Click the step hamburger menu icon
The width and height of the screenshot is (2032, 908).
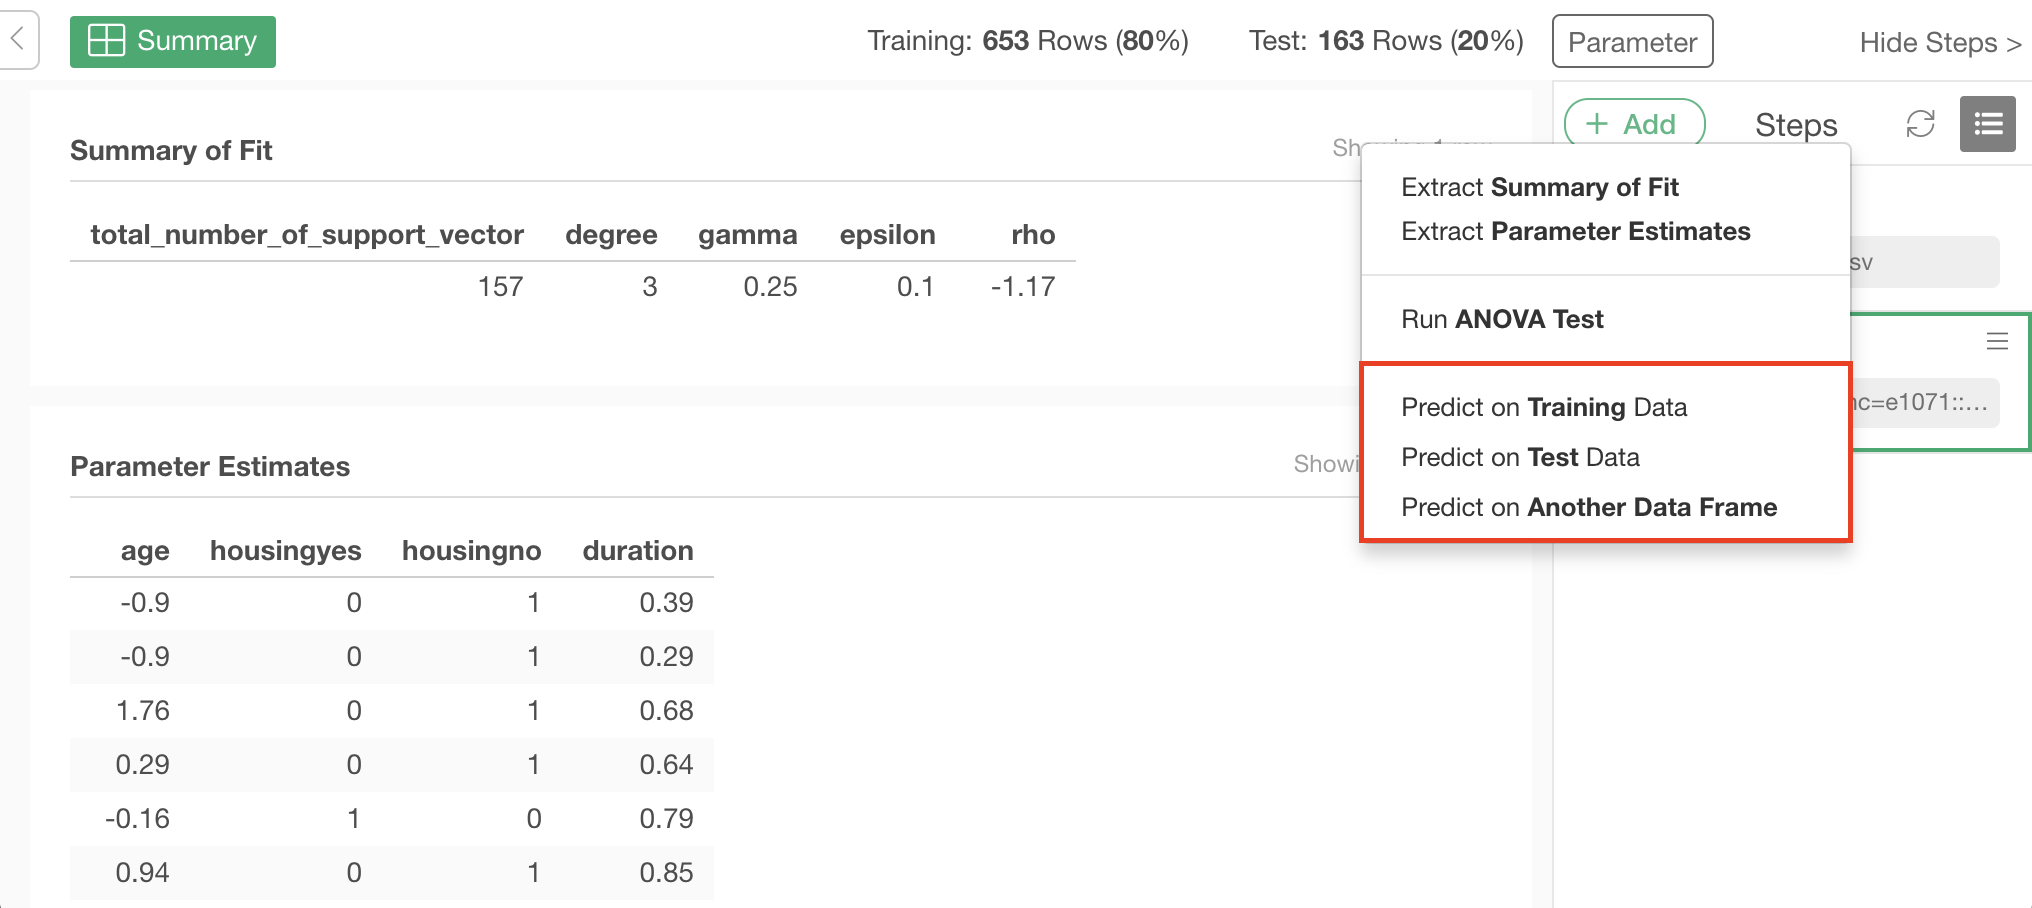click(x=1997, y=341)
